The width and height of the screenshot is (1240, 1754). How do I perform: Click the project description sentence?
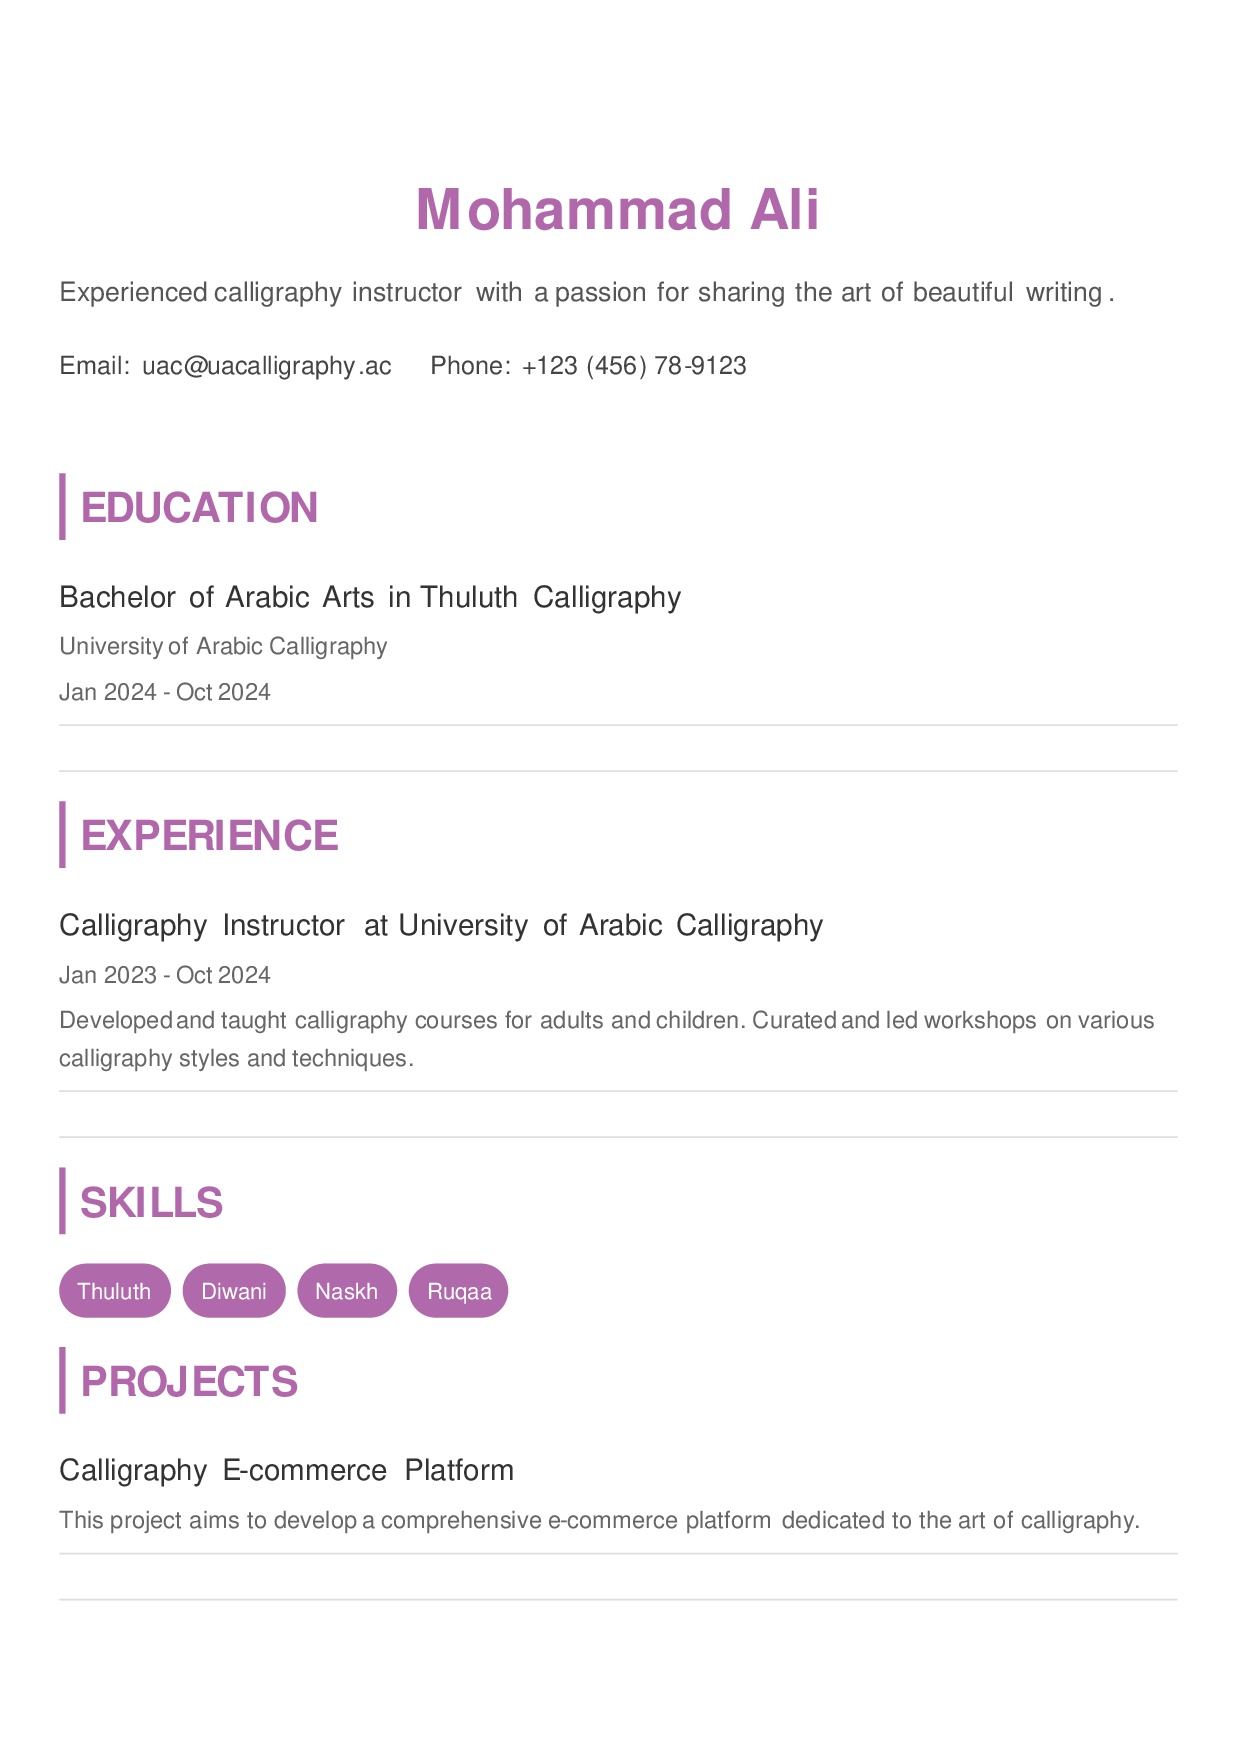pyautogui.click(x=600, y=1520)
